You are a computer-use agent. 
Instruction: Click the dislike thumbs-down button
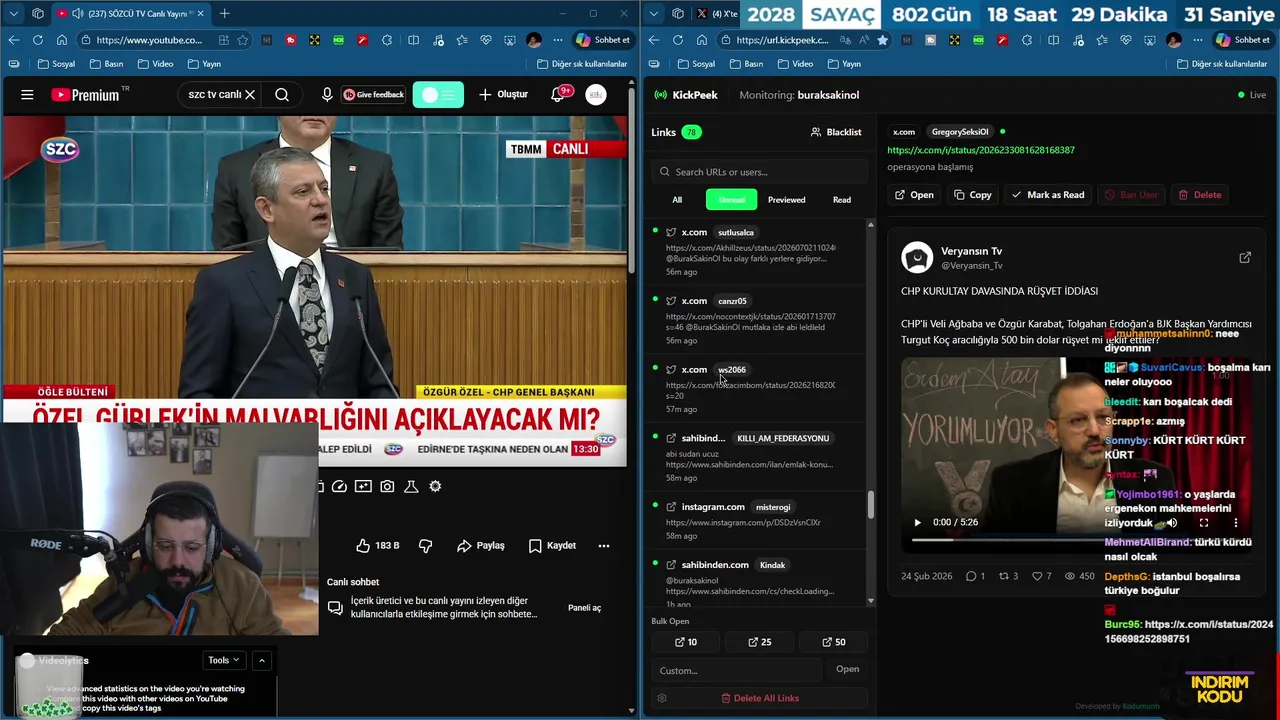tap(425, 546)
